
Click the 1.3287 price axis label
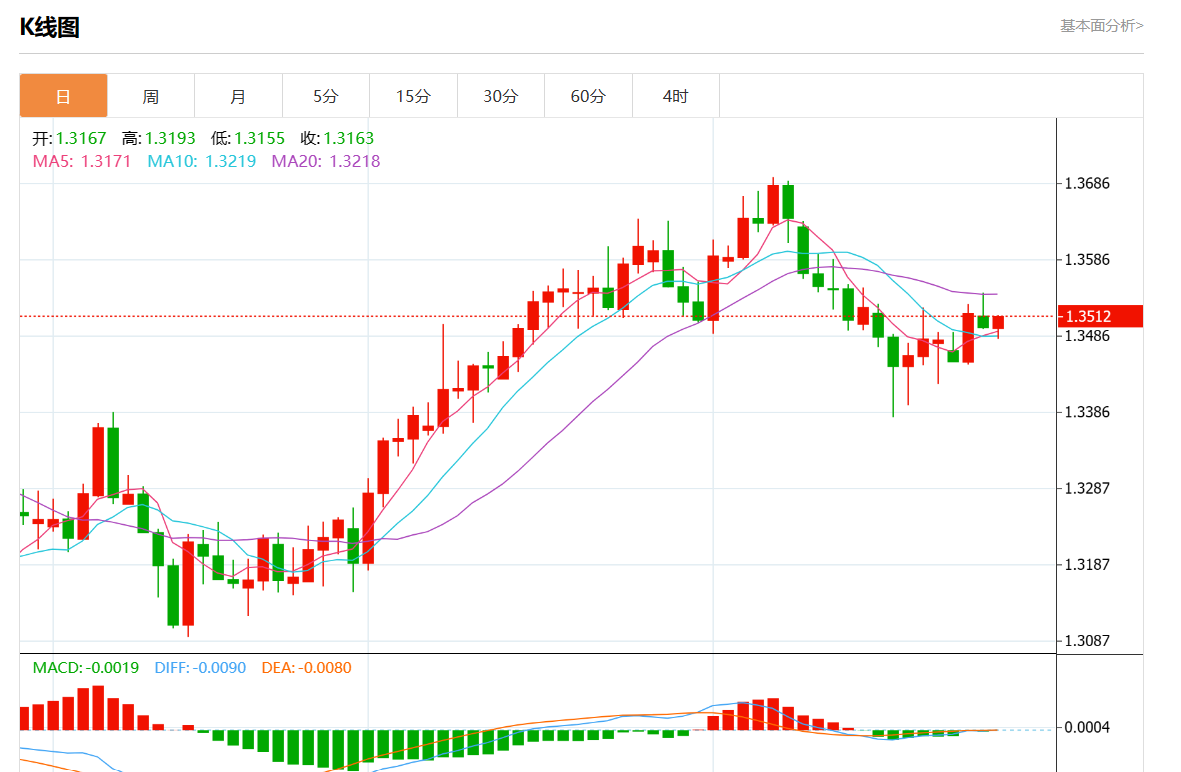[x=1087, y=488]
